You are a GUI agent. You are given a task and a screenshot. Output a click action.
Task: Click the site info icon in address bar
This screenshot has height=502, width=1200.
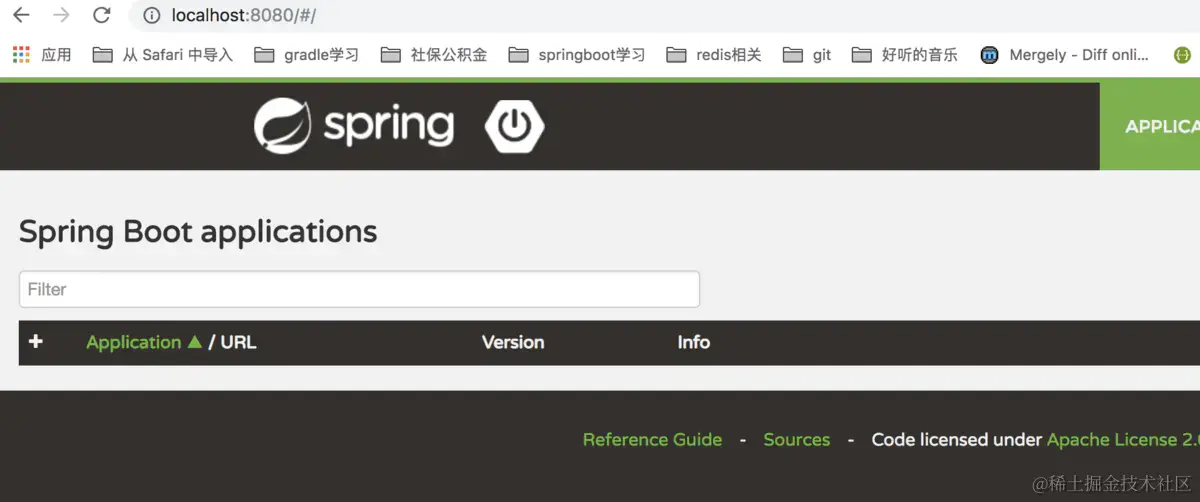click(x=152, y=16)
